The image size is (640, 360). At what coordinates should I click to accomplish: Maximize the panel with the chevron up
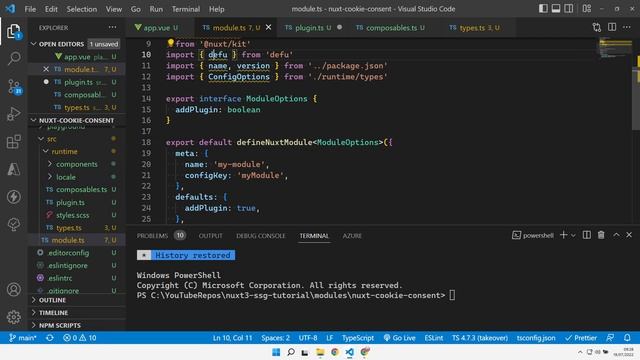616,235
